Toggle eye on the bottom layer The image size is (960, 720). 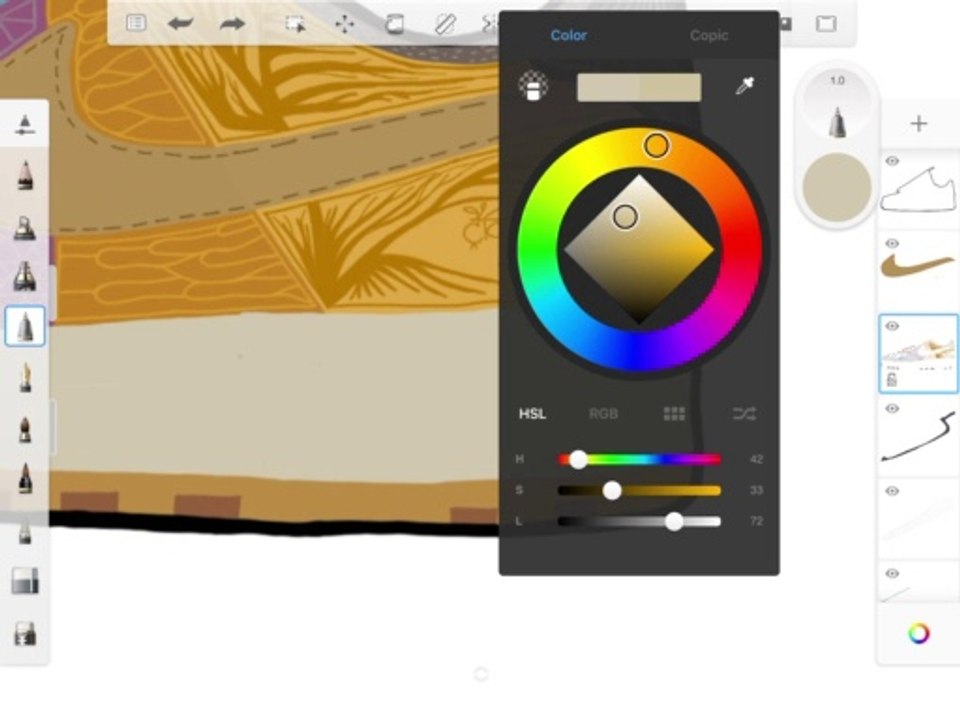point(892,574)
